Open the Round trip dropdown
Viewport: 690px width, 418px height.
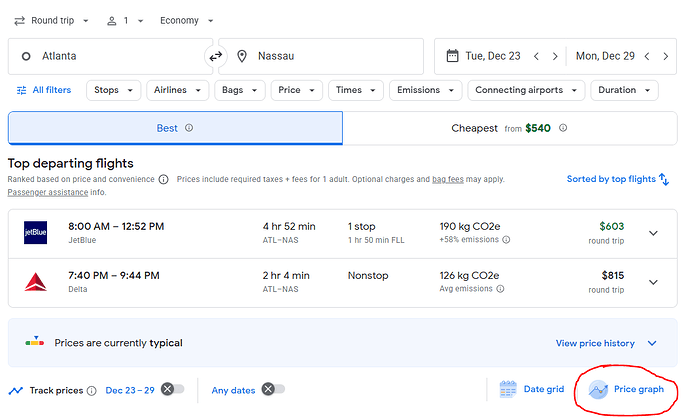coord(52,20)
